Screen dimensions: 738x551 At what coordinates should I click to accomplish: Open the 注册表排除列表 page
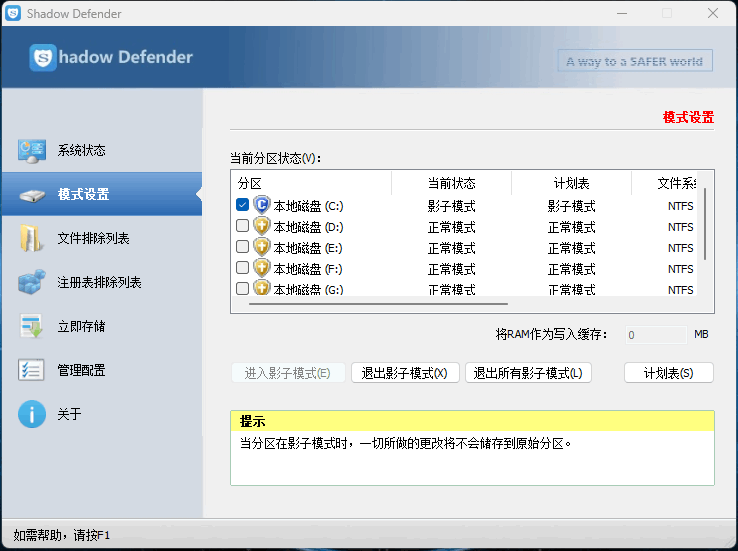[x=102, y=282]
